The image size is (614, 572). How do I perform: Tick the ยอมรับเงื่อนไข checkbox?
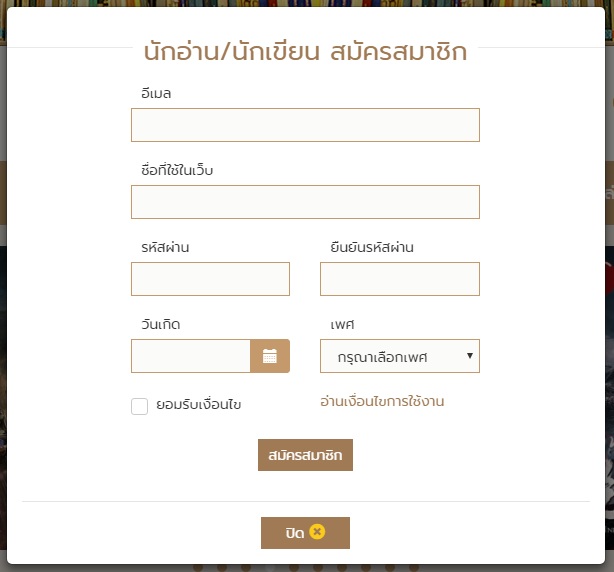[140, 406]
